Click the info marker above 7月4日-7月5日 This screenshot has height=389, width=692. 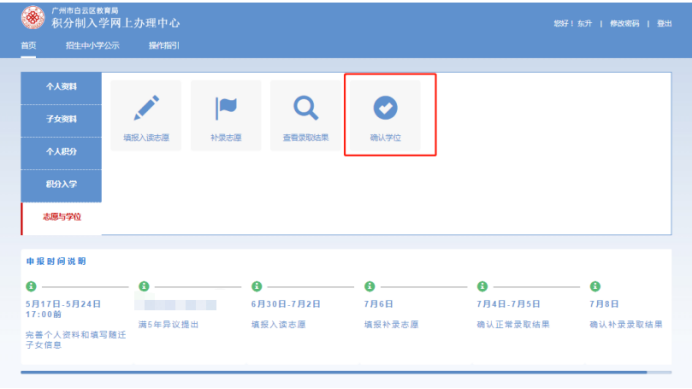pos(482,286)
